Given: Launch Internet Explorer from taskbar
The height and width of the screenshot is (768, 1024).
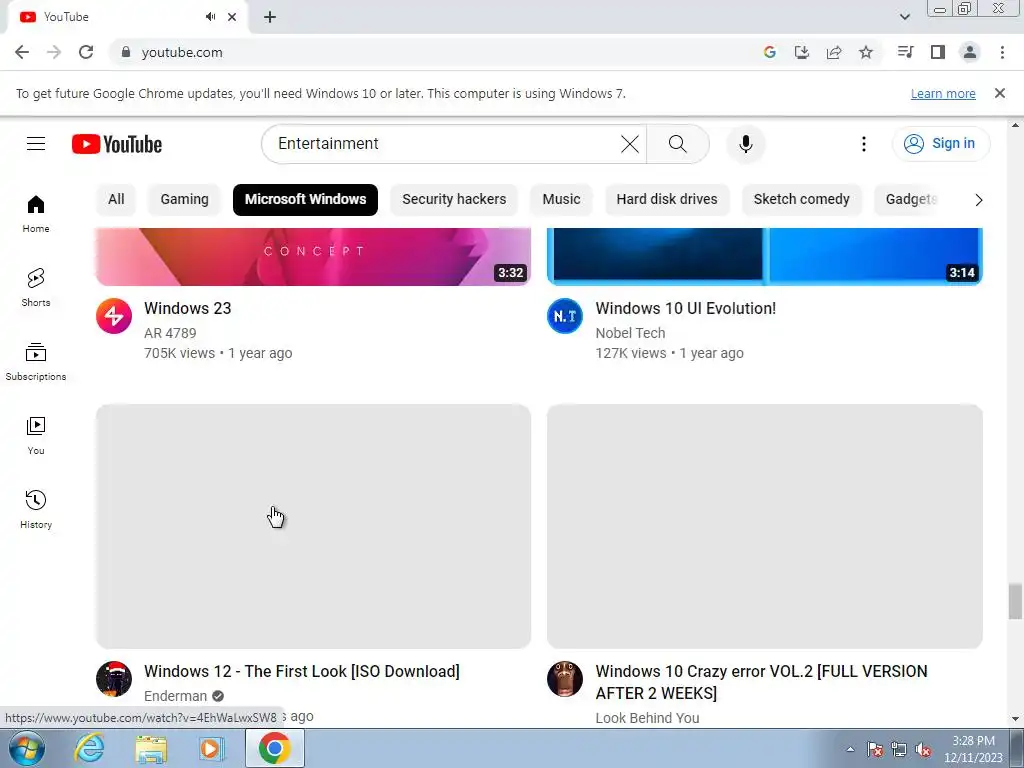Looking at the screenshot, I should pyautogui.click(x=89, y=748).
